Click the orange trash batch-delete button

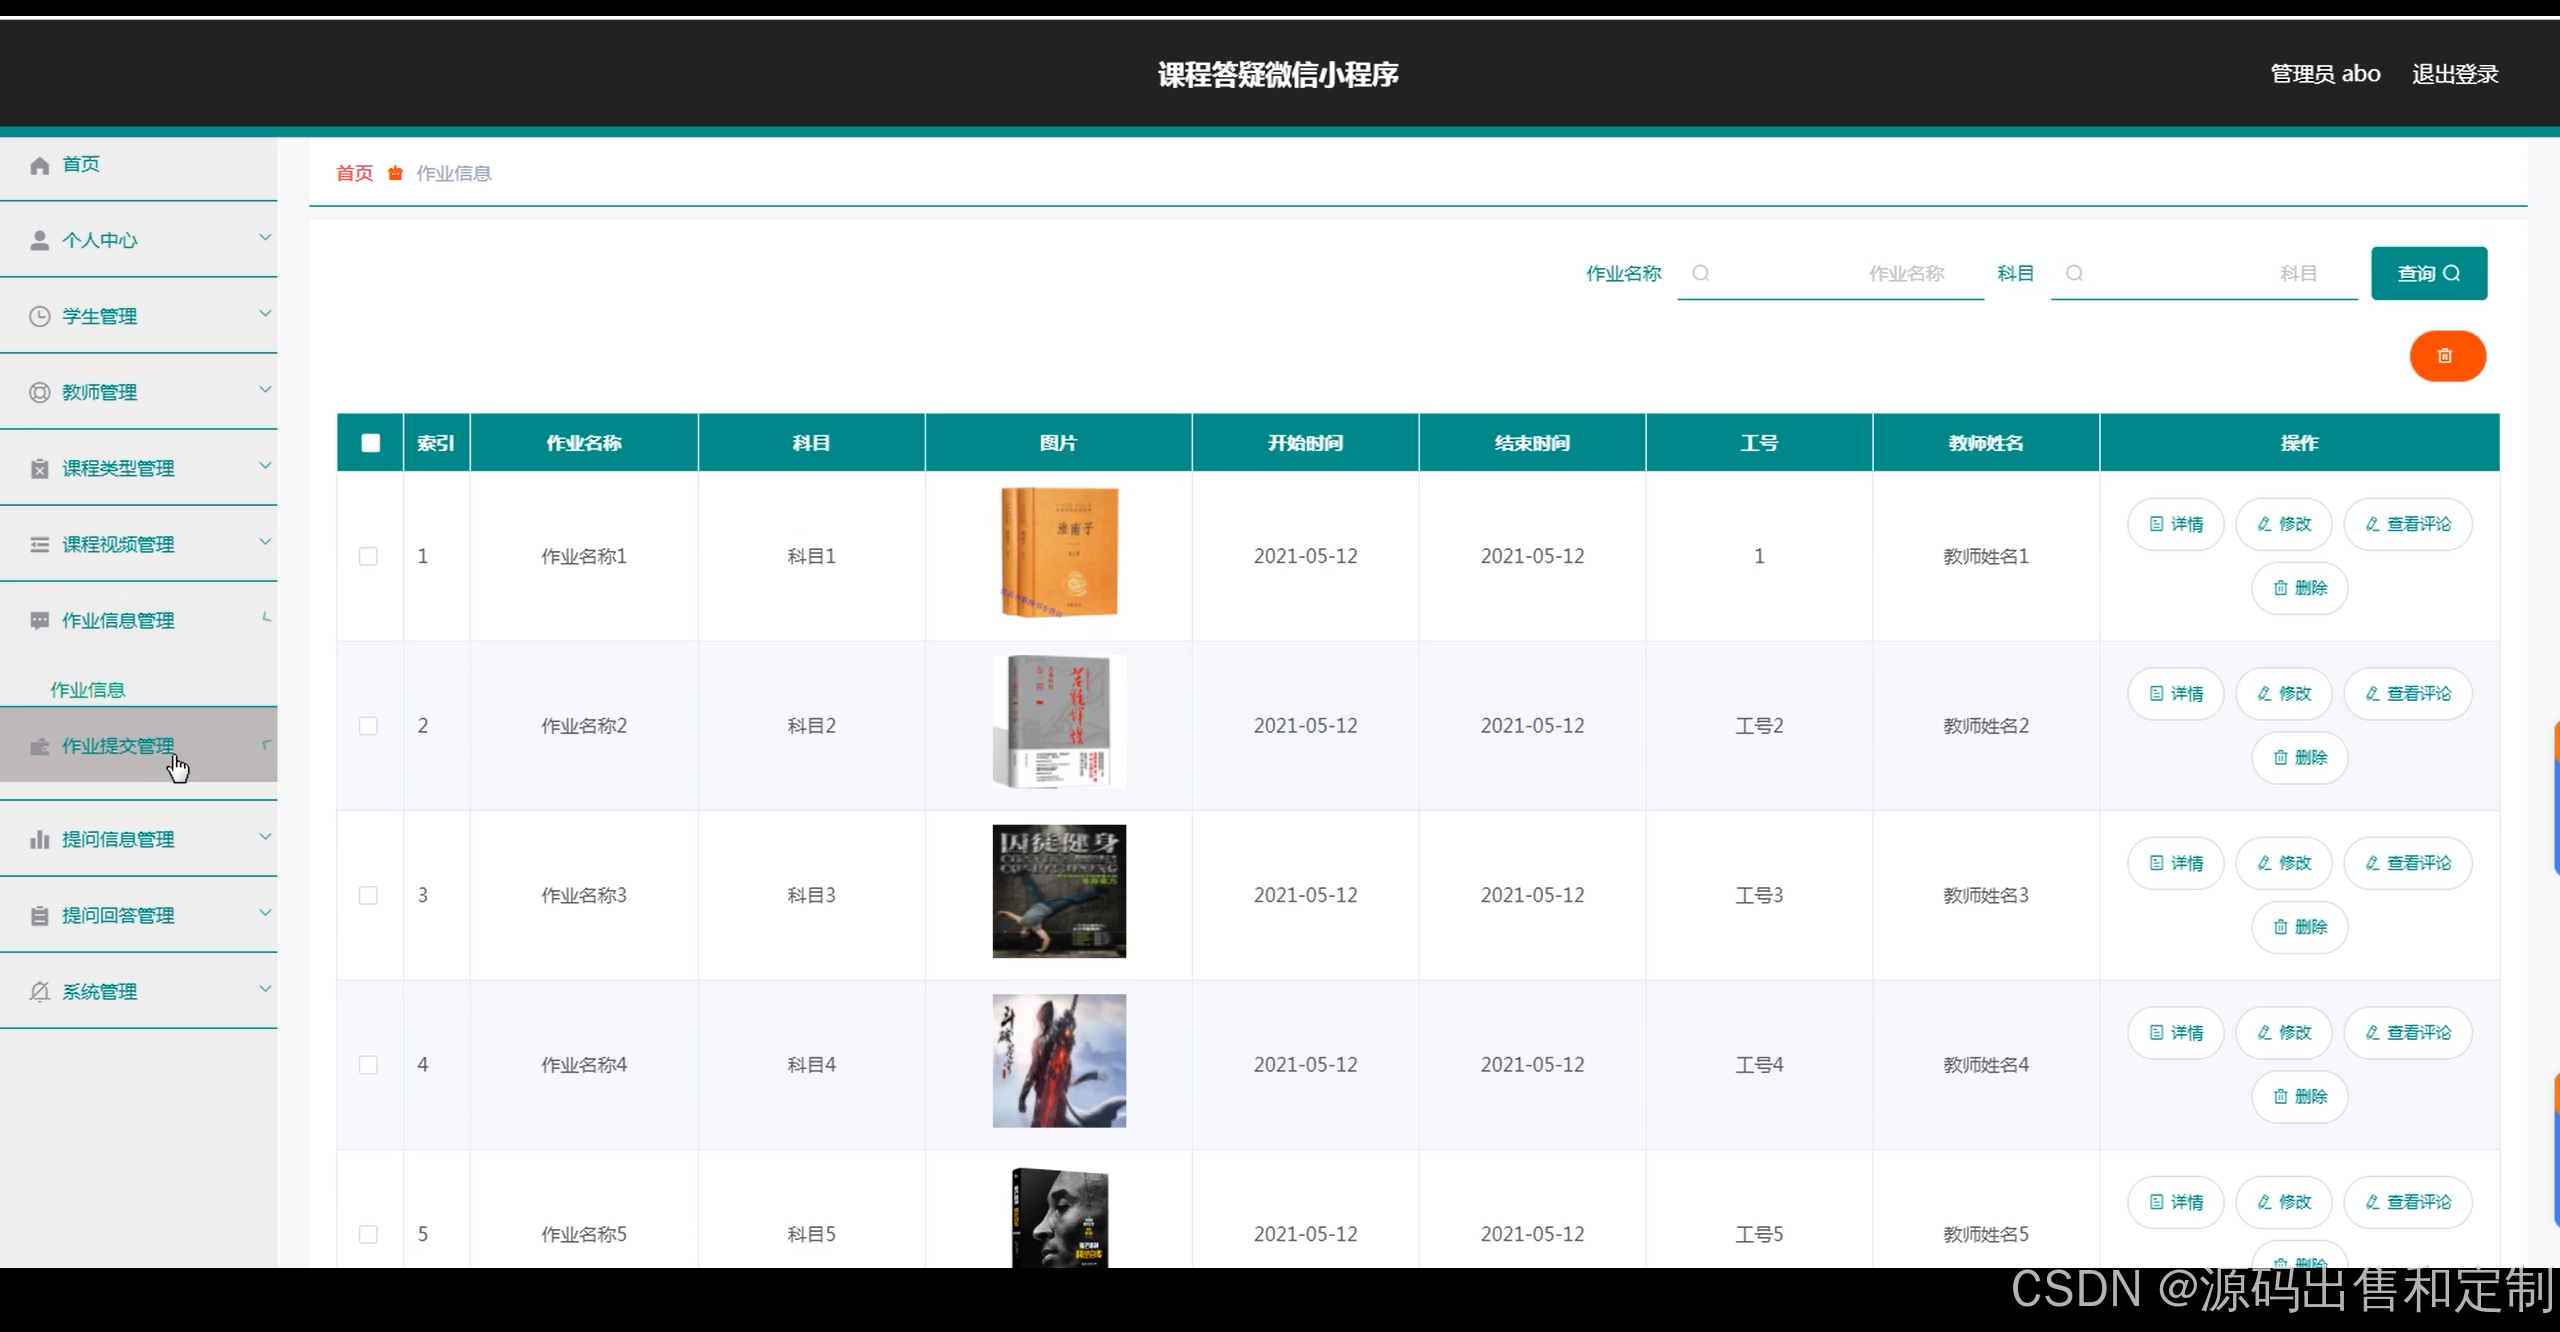tap(2446, 356)
